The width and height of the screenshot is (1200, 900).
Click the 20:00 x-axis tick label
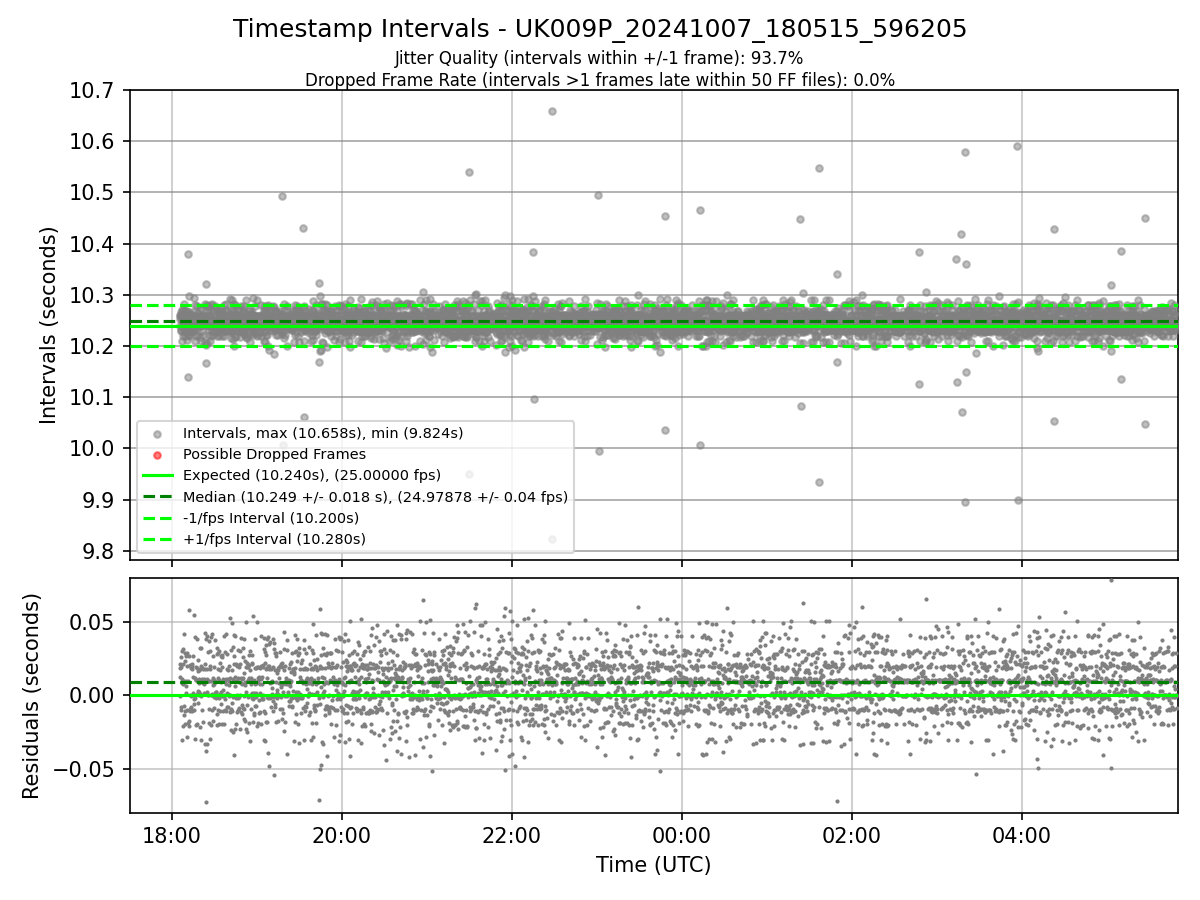pyautogui.click(x=342, y=835)
